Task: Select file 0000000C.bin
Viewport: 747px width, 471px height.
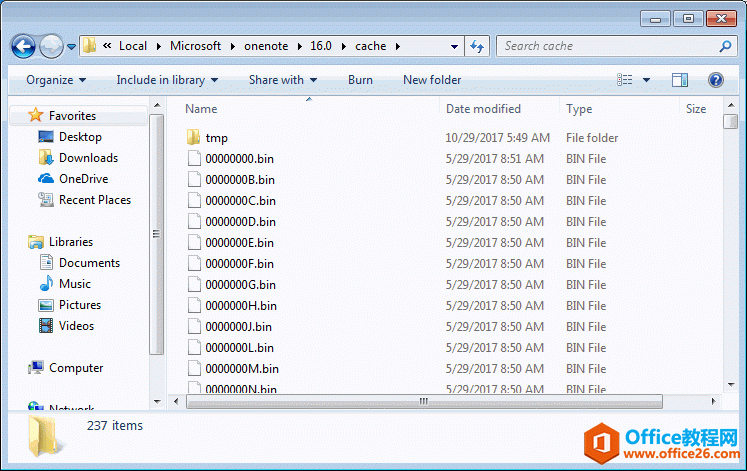Action: 240,200
